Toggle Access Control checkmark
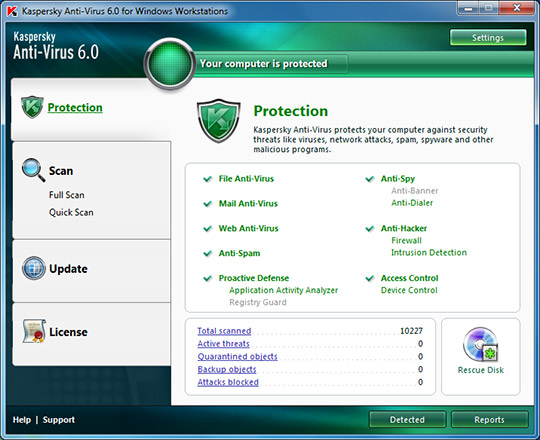 tap(370, 278)
